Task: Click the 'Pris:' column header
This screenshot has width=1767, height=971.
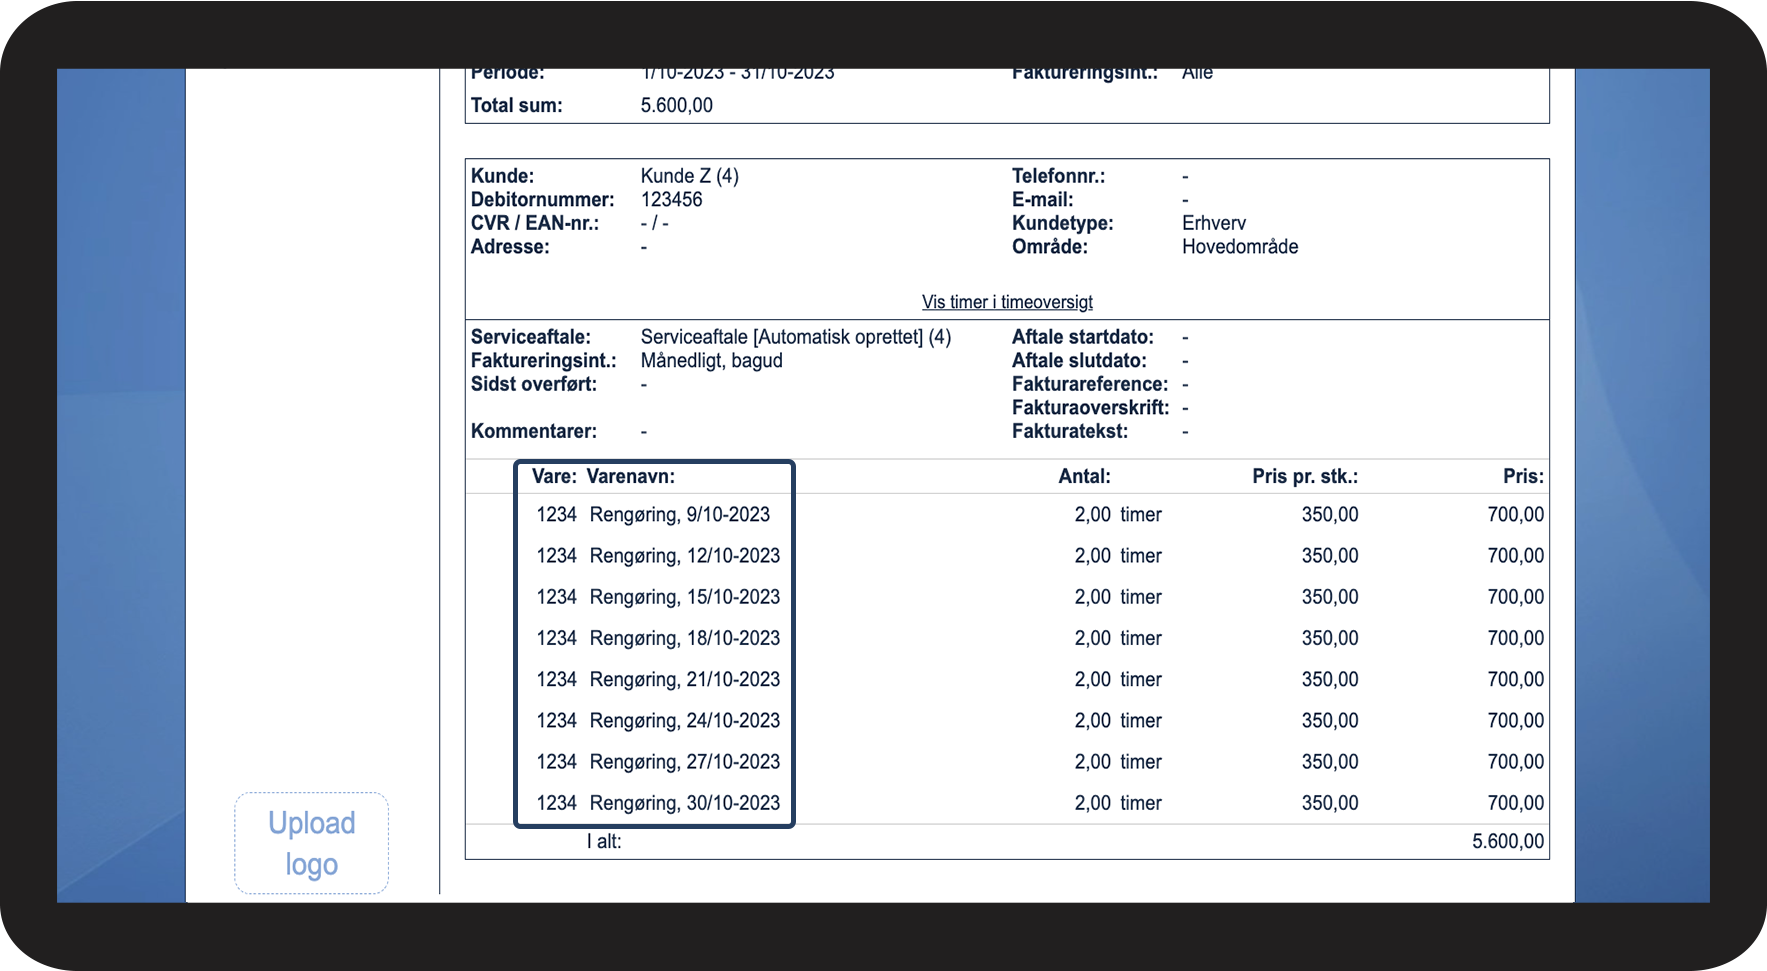Action: (x=1522, y=476)
